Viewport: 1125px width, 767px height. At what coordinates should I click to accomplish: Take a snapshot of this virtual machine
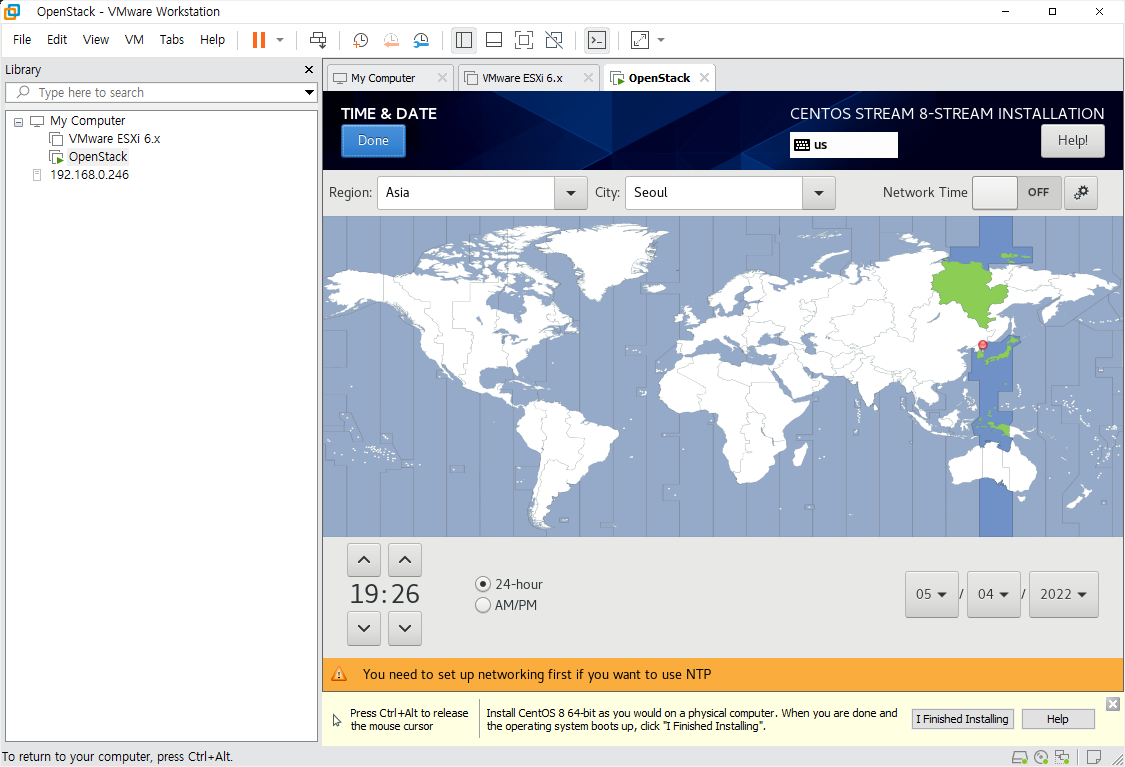pos(360,40)
